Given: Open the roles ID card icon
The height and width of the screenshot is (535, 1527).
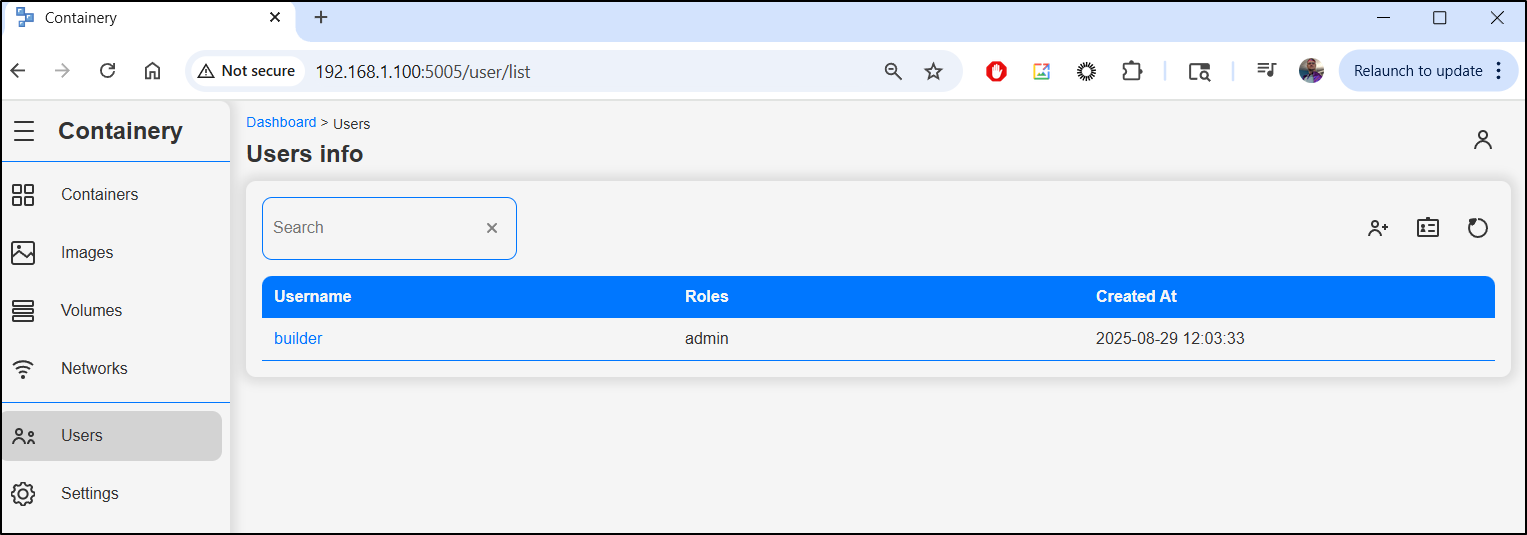Looking at the screenshot, I should click(x=1428, y=228).
